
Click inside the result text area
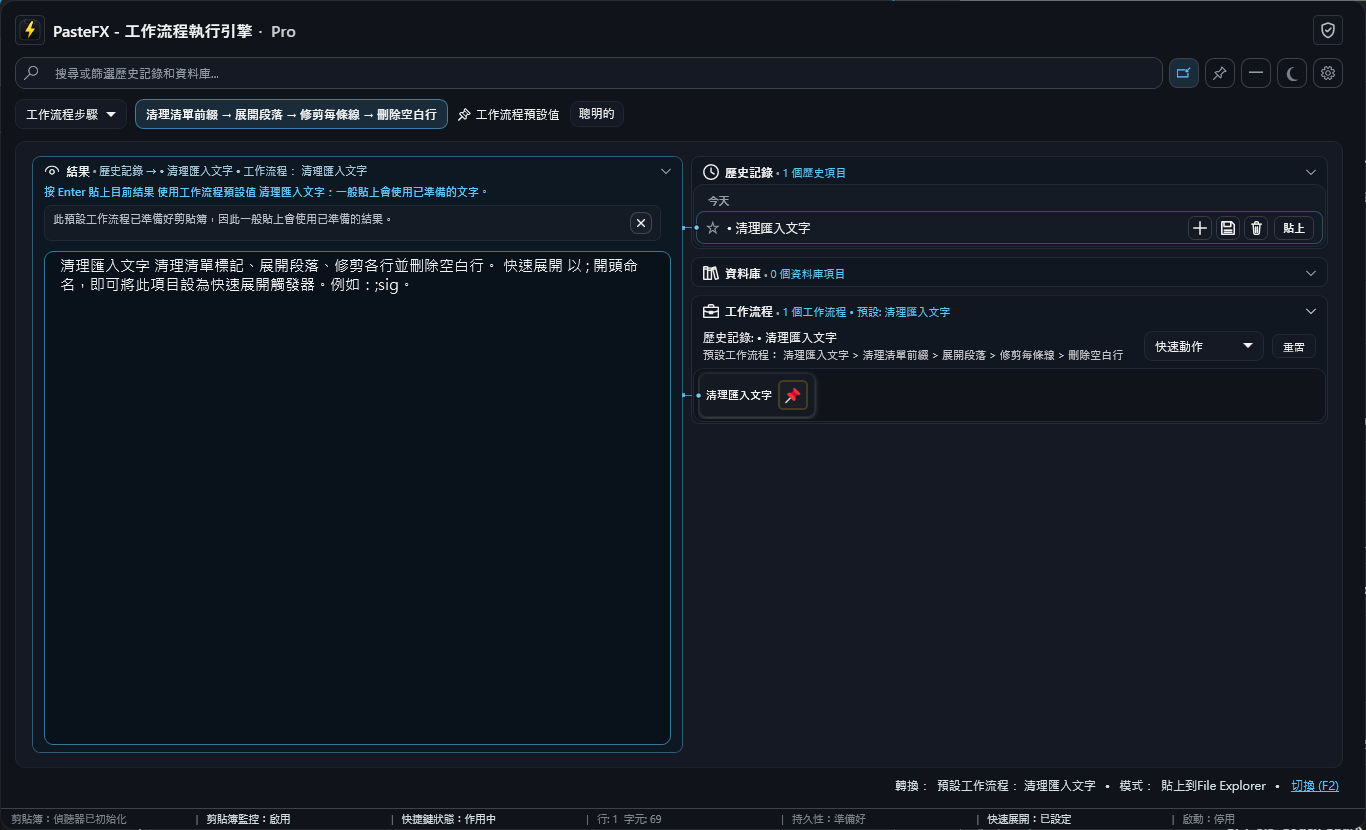click(x=357, y=498)
